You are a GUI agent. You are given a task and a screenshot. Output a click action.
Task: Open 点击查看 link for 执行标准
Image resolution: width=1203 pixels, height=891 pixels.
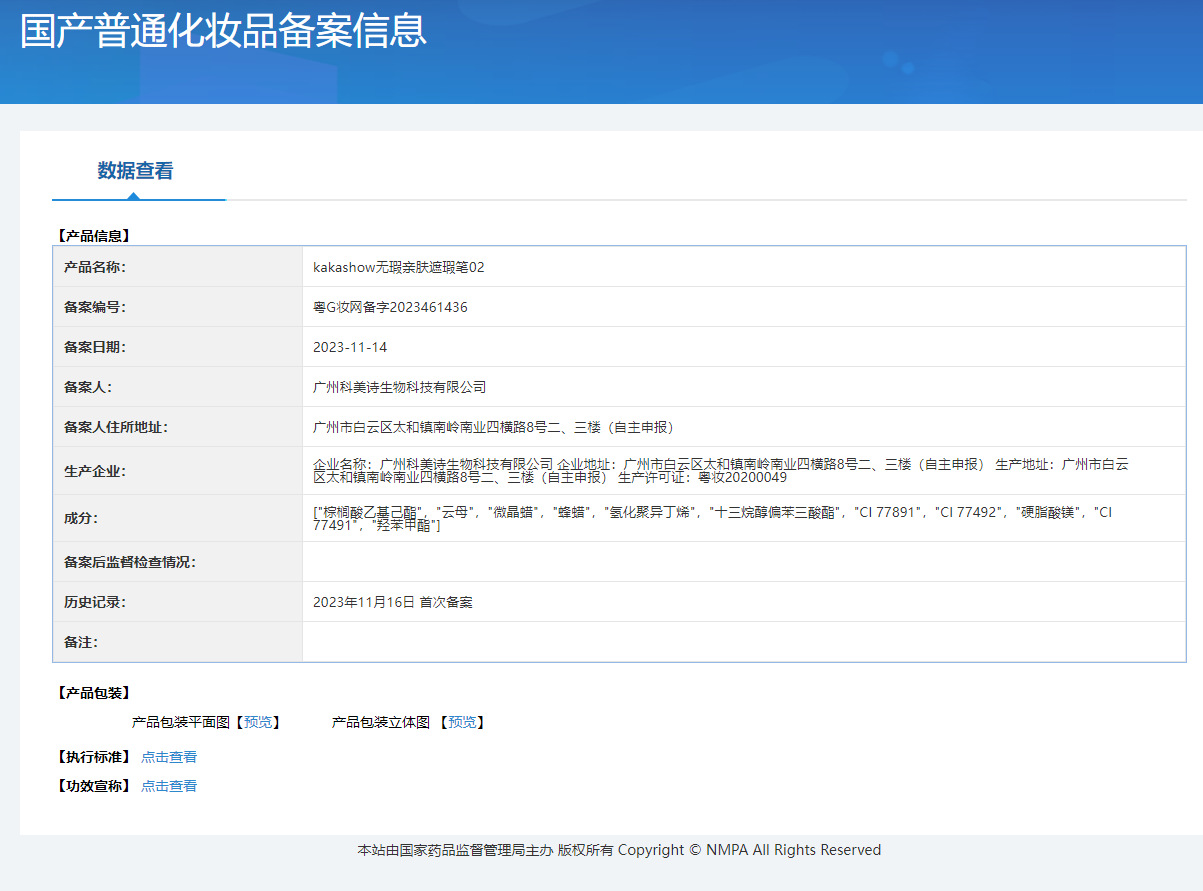click(169, 757)
